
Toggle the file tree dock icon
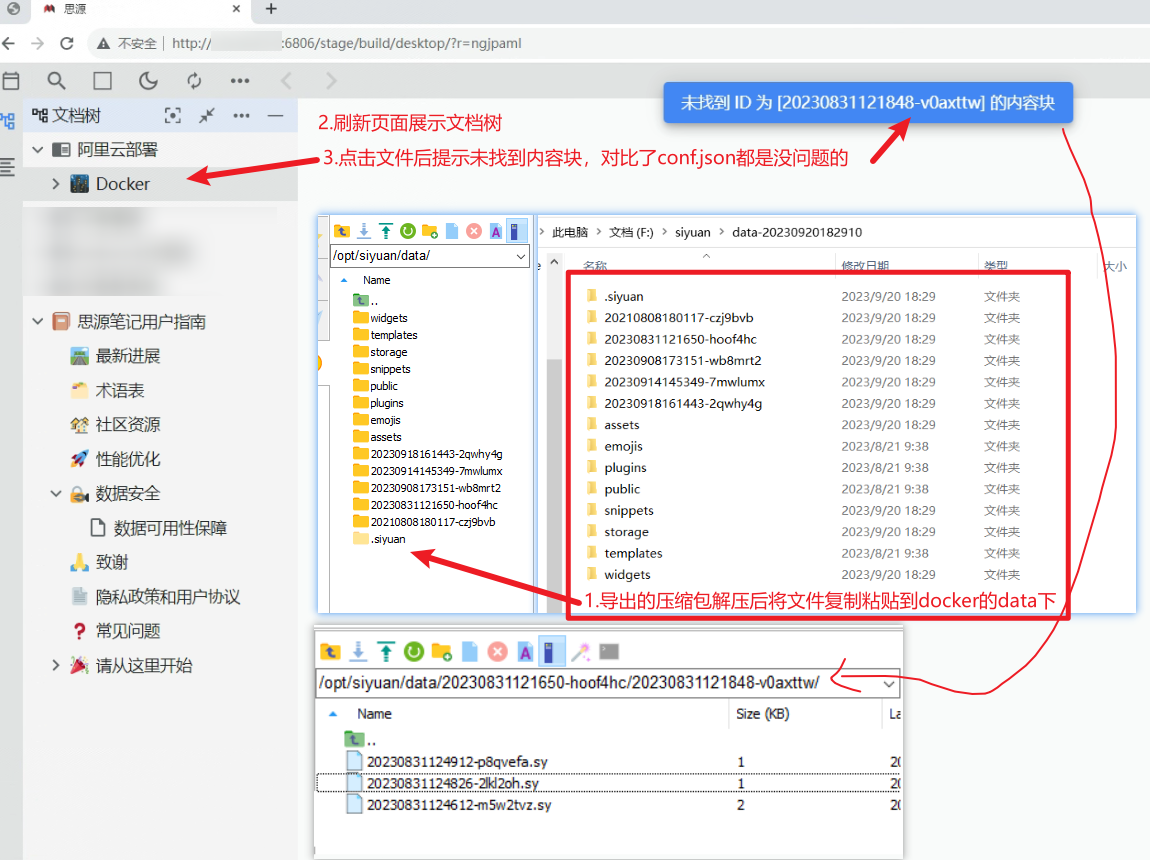8,121
